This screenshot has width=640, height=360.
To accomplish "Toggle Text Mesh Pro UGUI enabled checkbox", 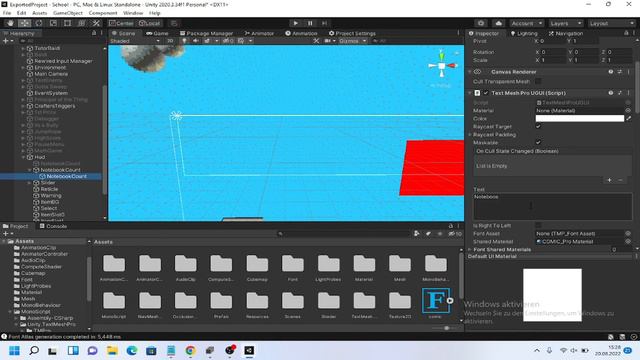I will [486, 93].
